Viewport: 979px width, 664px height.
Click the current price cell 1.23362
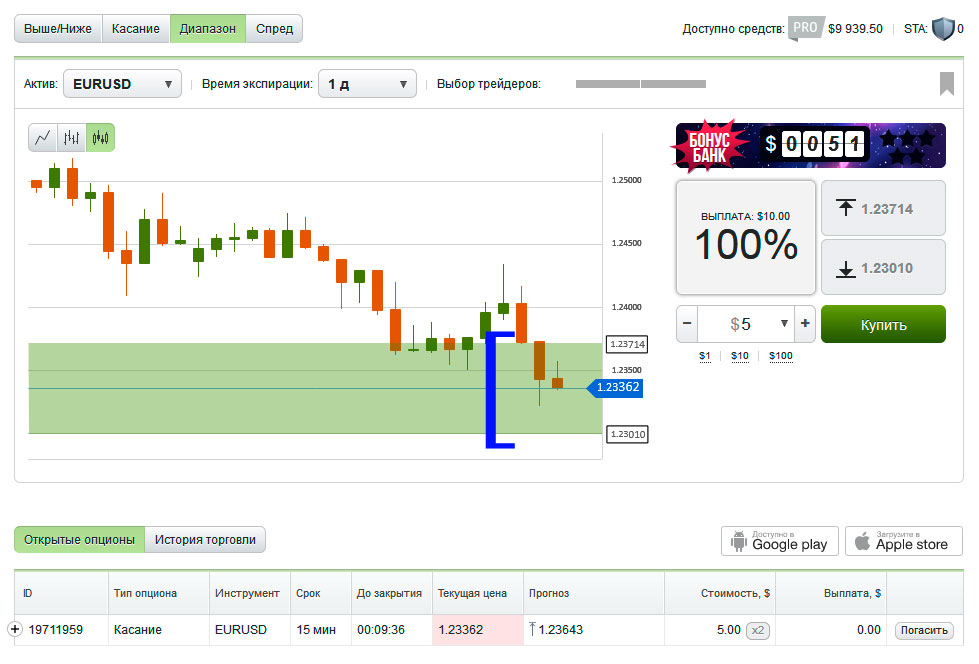(478, 630)
